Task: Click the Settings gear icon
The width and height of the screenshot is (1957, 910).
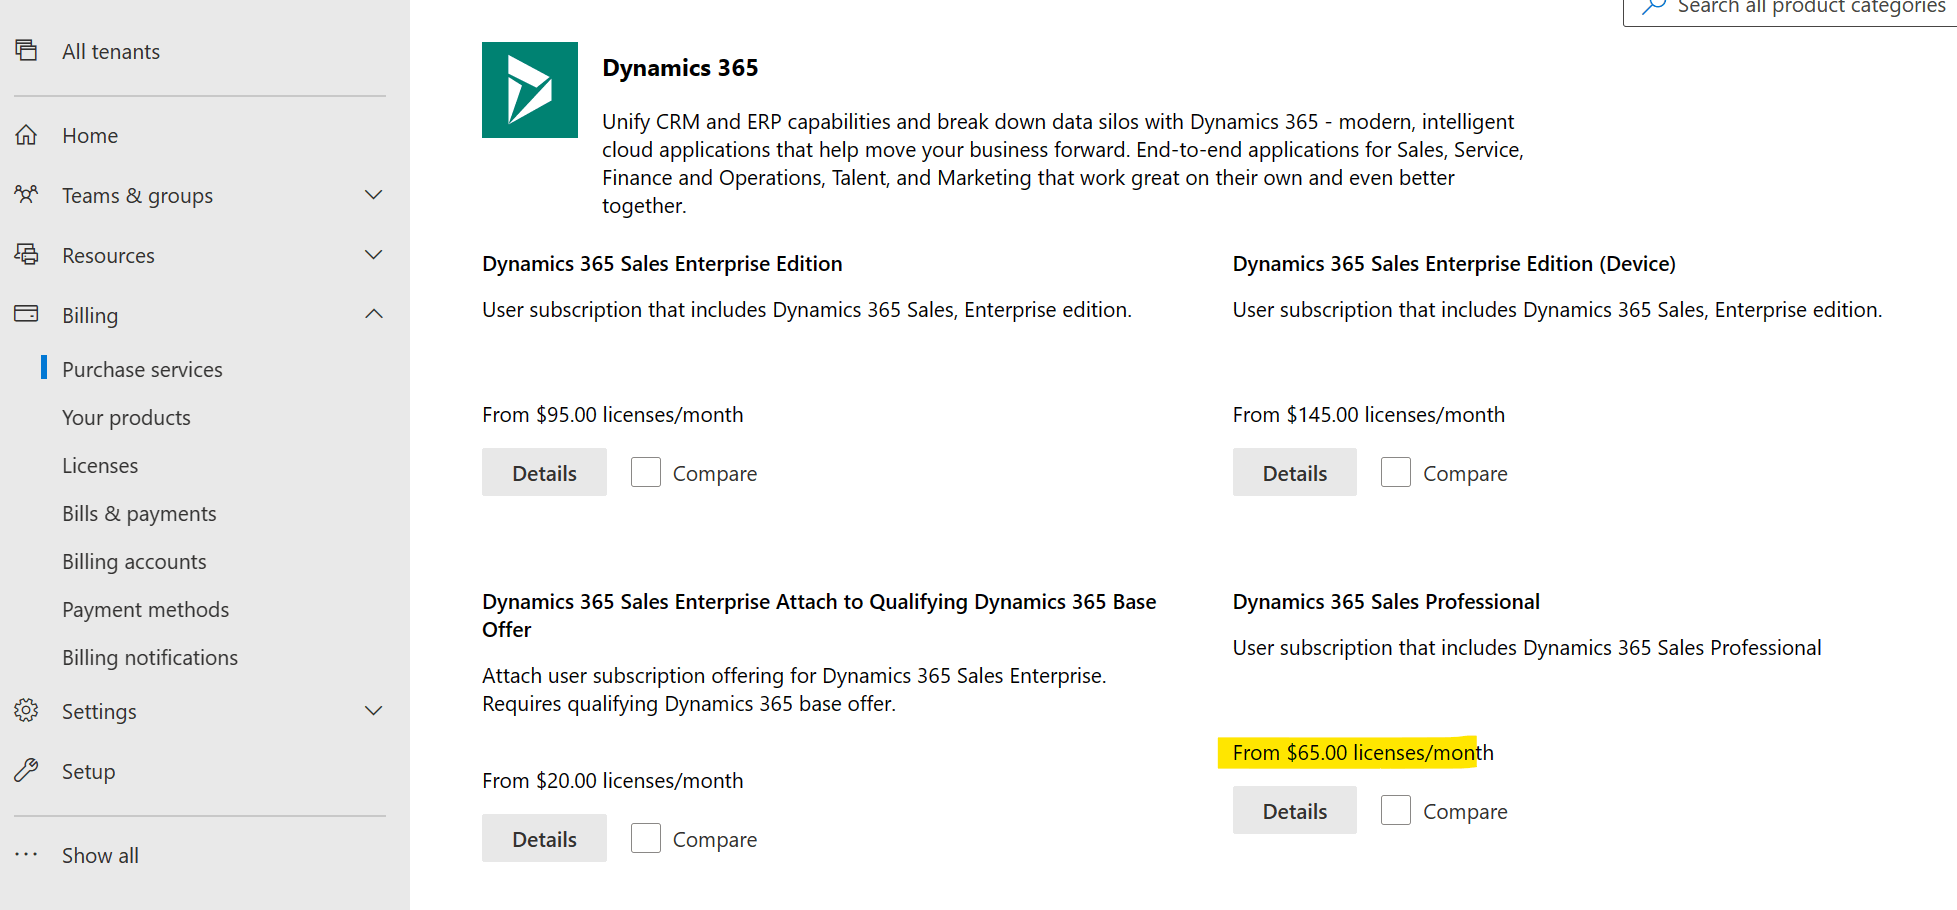Action: pos(27,710)
